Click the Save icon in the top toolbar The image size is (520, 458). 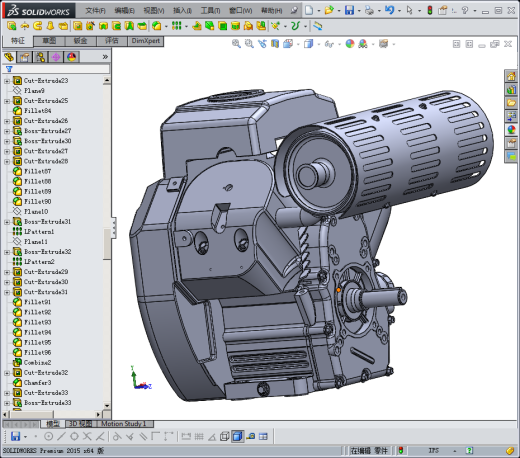[x=349, y=10]
